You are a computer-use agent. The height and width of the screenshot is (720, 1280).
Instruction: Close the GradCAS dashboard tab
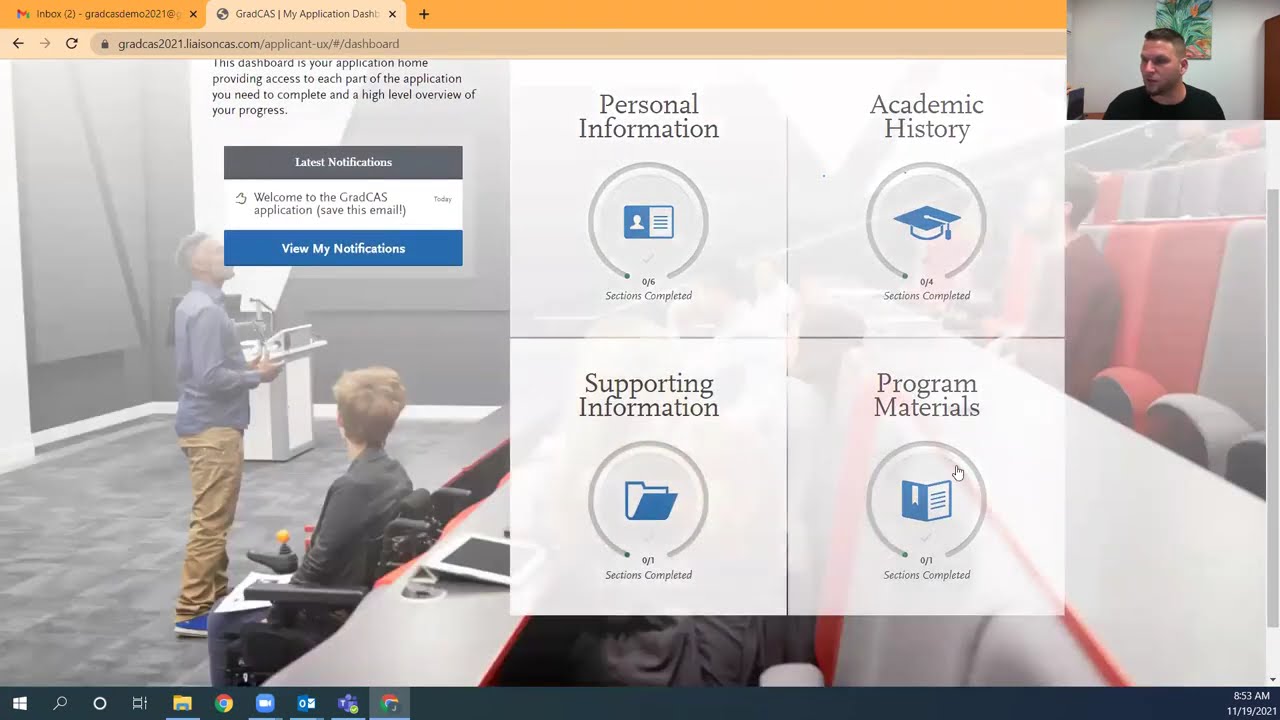coord(392,14)
